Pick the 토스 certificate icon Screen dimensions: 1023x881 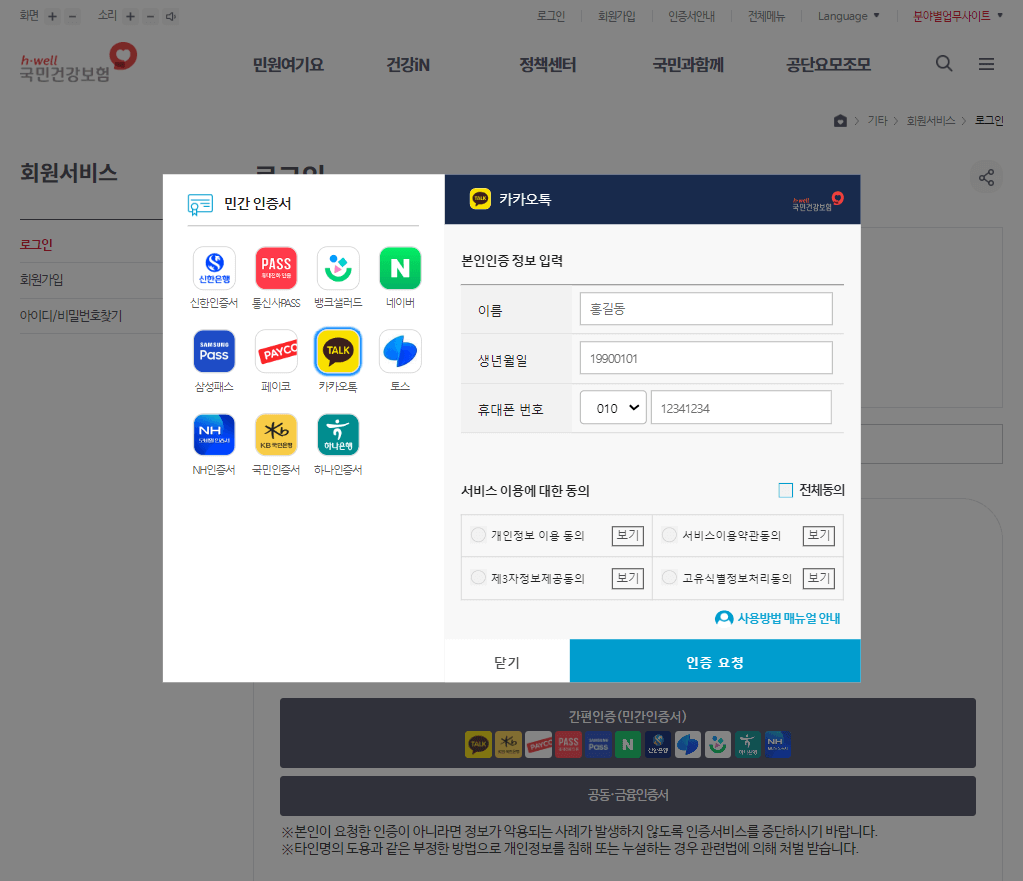click(400, 351)
